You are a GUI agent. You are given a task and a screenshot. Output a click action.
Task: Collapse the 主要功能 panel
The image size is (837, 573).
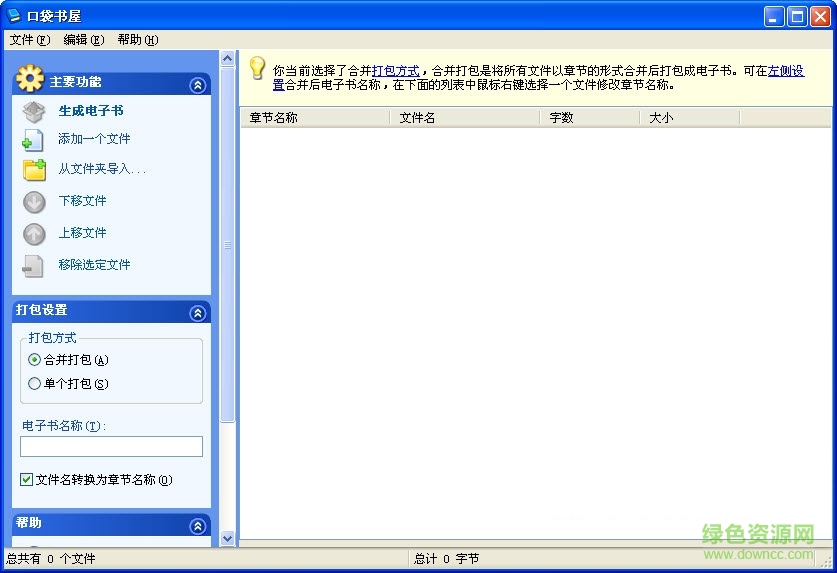(x=198, y=85)
